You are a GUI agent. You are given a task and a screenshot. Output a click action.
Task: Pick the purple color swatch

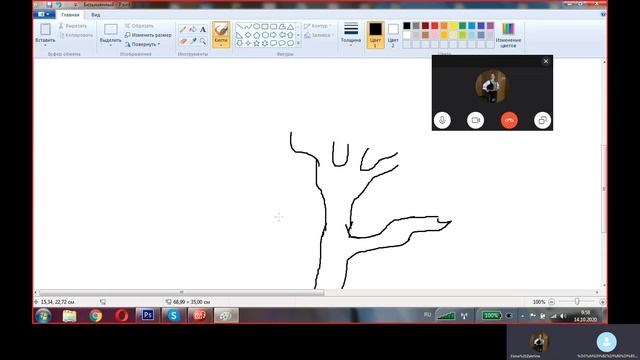(x=490, y=26)
